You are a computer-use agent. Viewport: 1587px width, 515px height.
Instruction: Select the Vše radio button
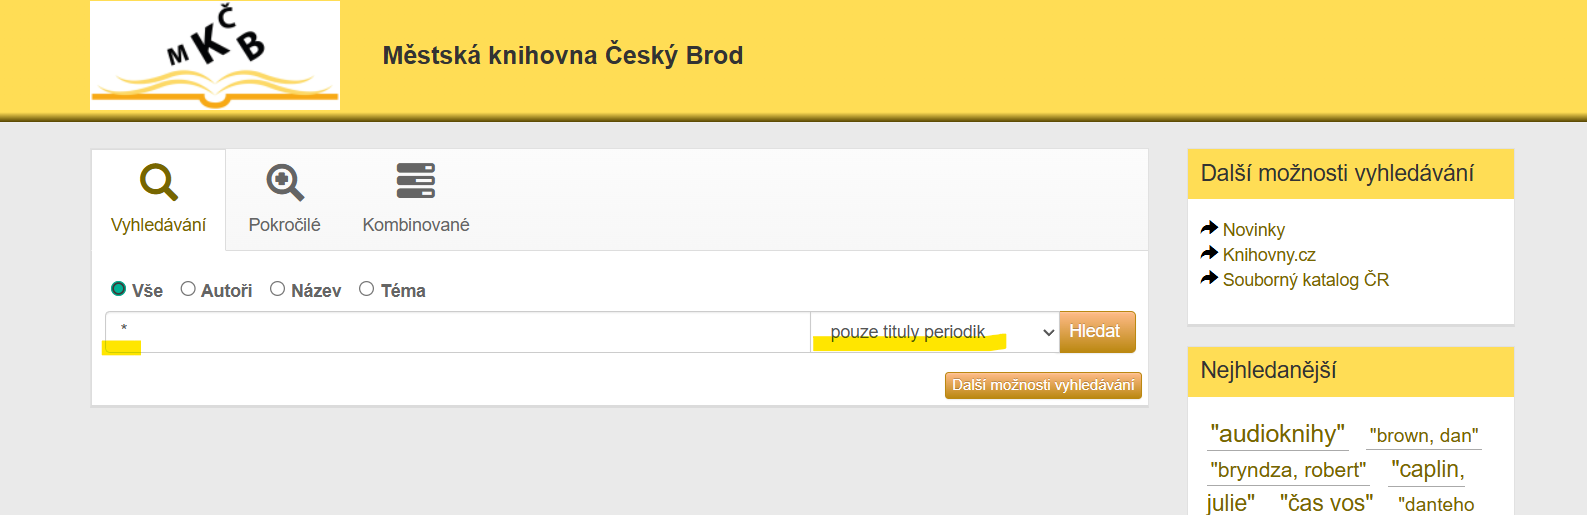click(119, 289)
